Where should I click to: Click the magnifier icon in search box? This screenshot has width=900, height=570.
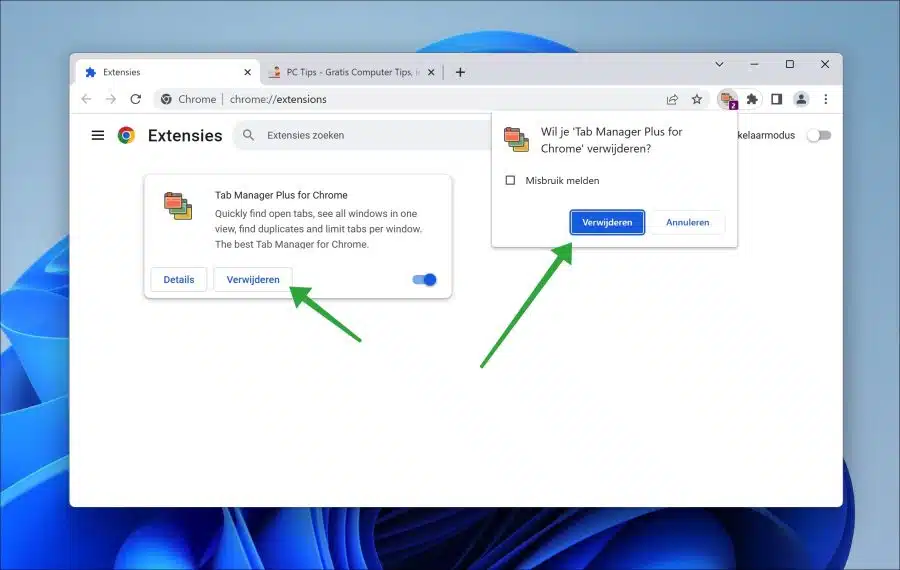[x=248, y=135]
